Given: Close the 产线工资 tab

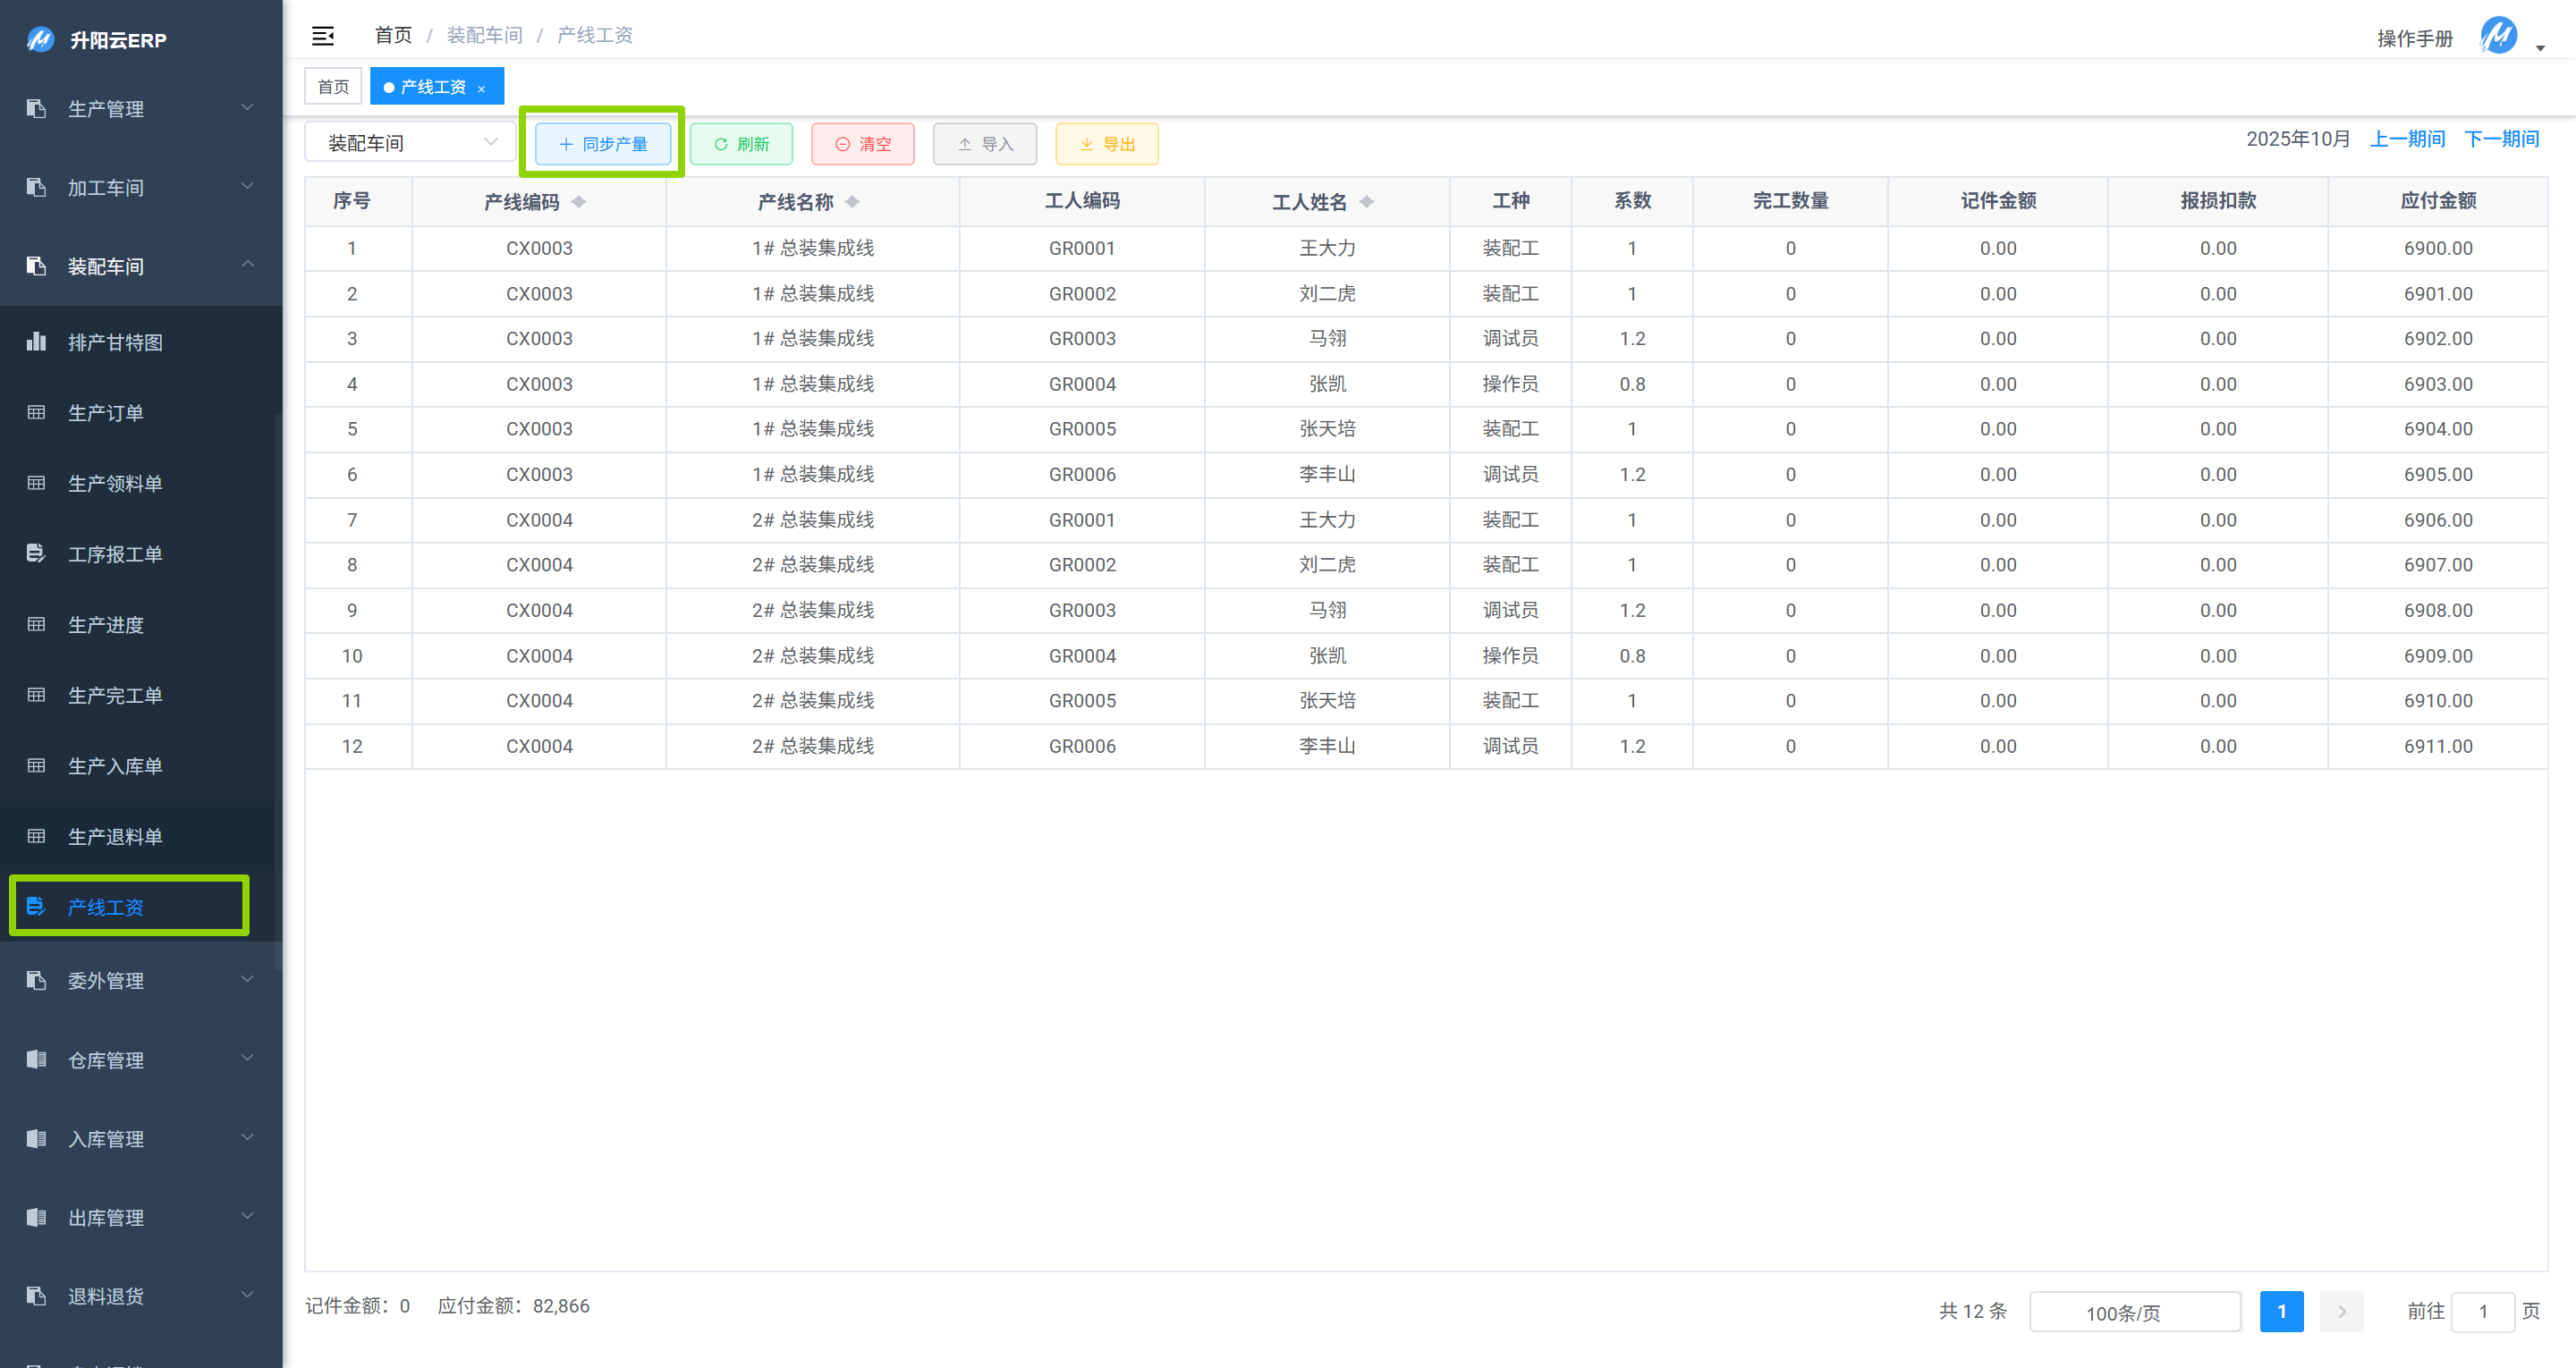Looking at the screenshot, I should (x=481, y=88).
